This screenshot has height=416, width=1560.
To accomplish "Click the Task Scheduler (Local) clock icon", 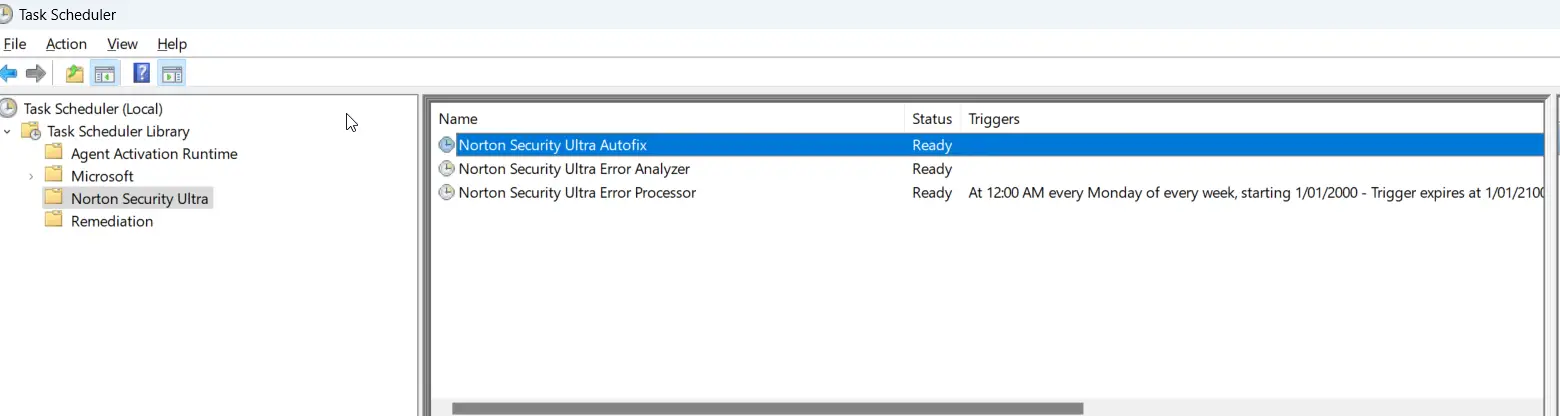I will [x=9, y=108].
